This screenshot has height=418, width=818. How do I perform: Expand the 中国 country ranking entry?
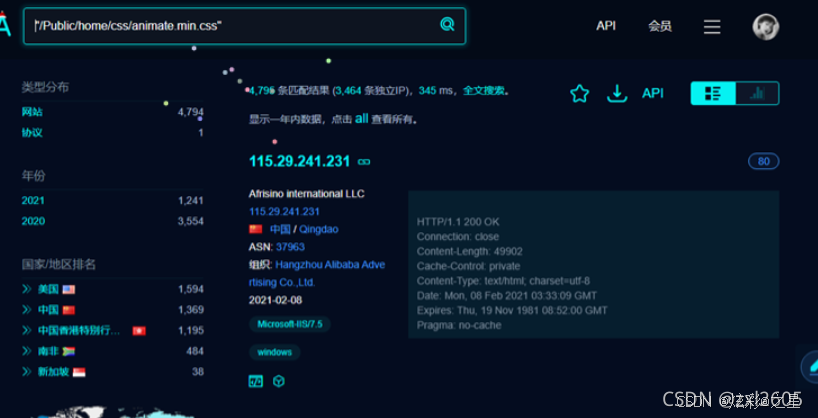(27, 310)
